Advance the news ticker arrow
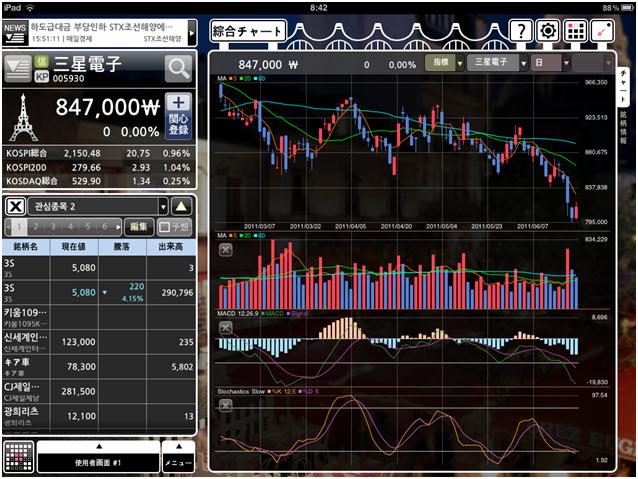638x479 pixels. click(x=192, y=33)
